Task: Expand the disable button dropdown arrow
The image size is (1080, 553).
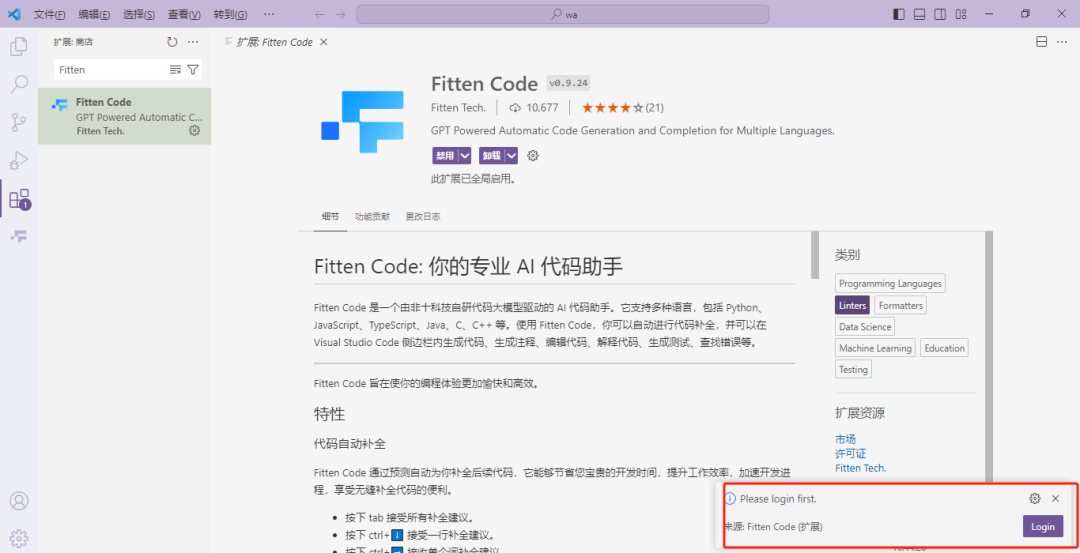Action: point(465,156)
